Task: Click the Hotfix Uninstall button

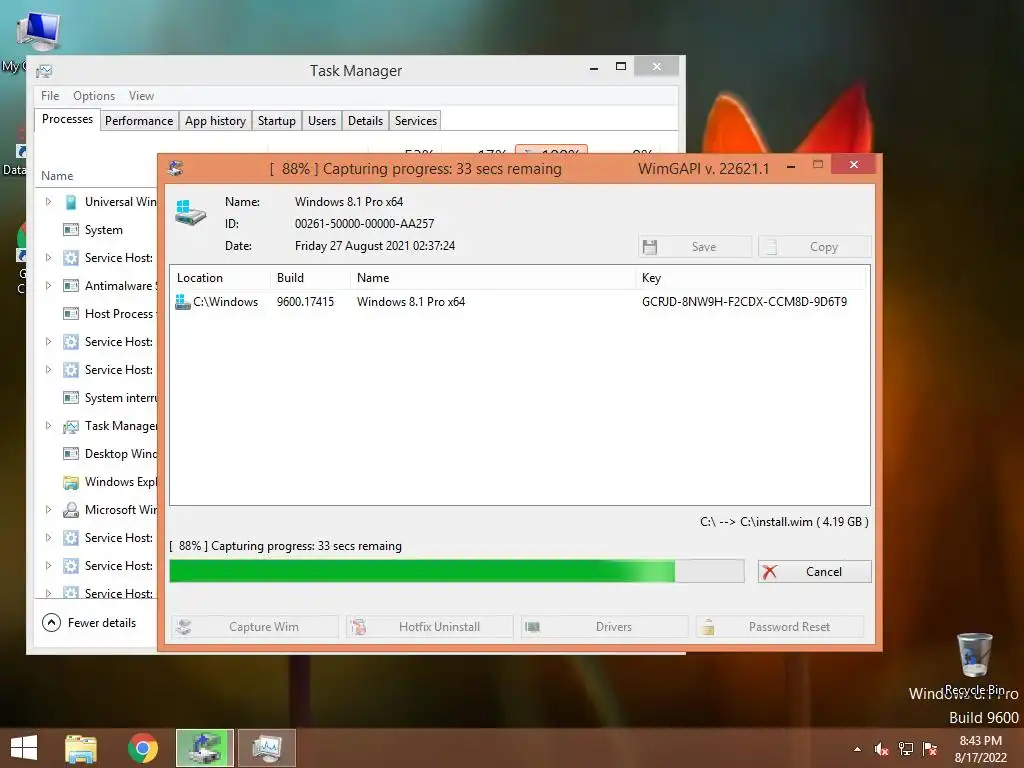Action: pos(430,627)
